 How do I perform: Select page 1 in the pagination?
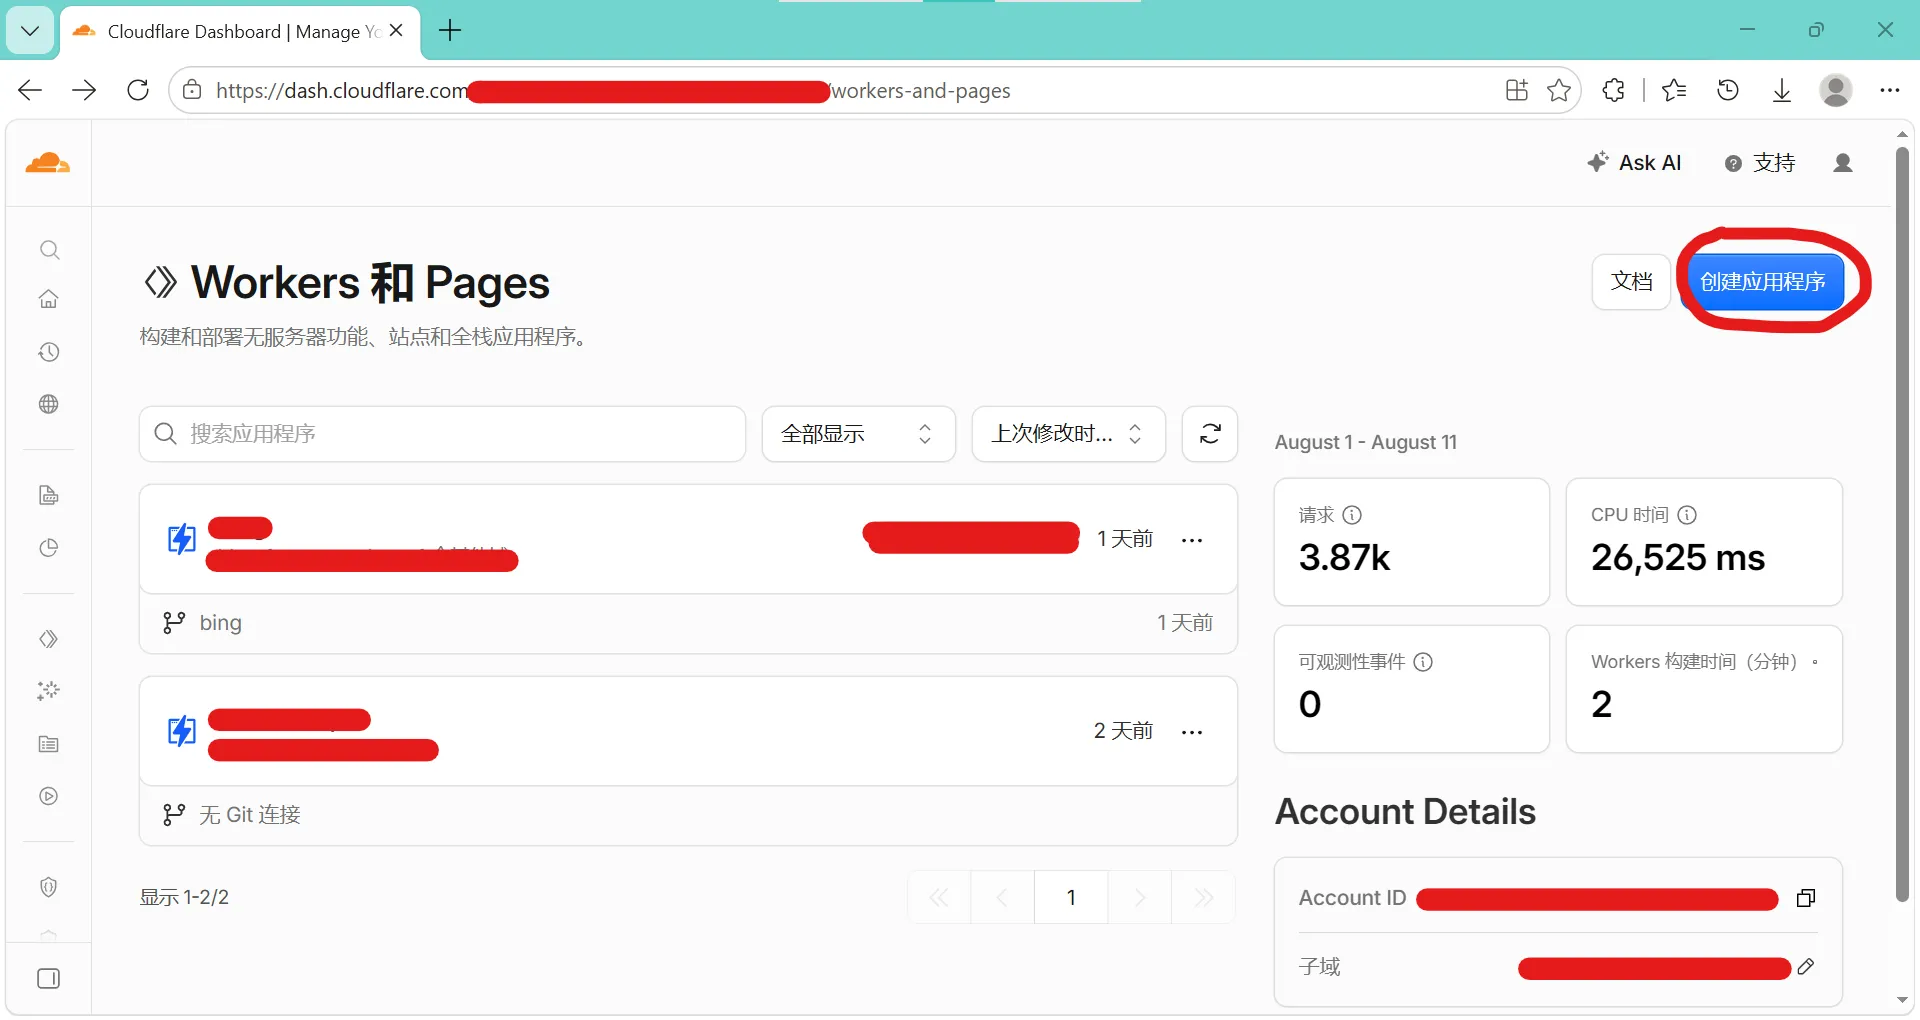1071,897
